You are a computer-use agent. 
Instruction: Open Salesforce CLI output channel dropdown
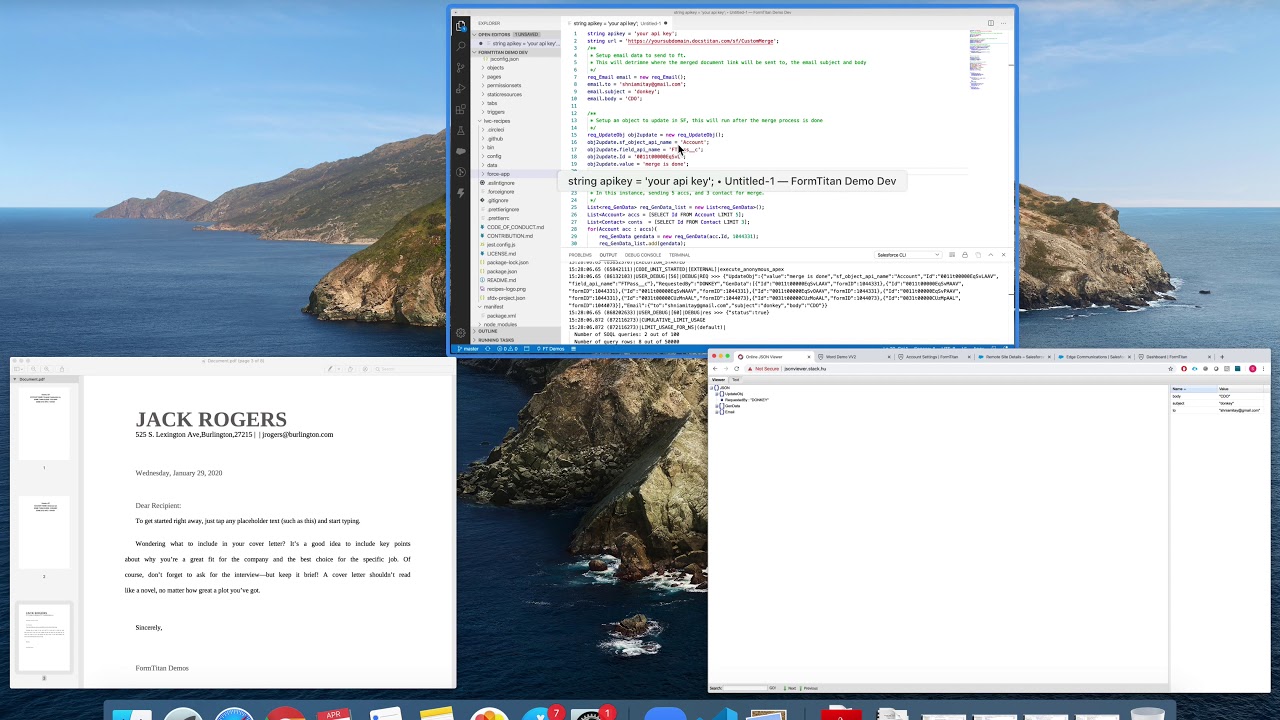point(907,255)
